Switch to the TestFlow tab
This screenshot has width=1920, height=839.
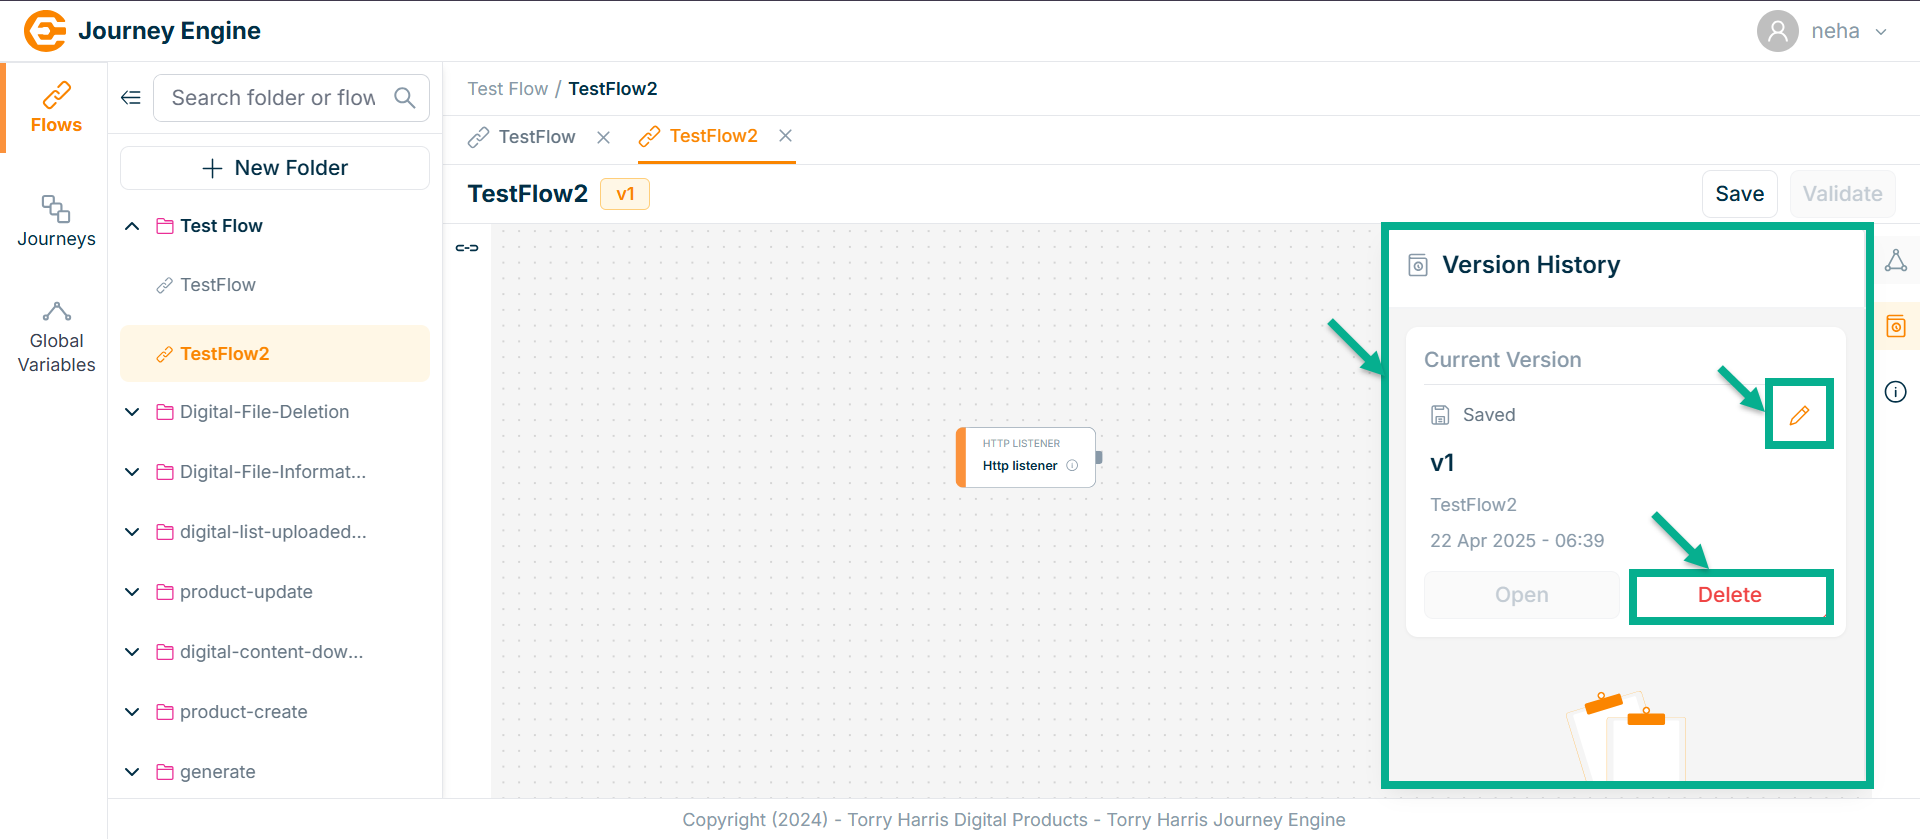pos(536,137)
